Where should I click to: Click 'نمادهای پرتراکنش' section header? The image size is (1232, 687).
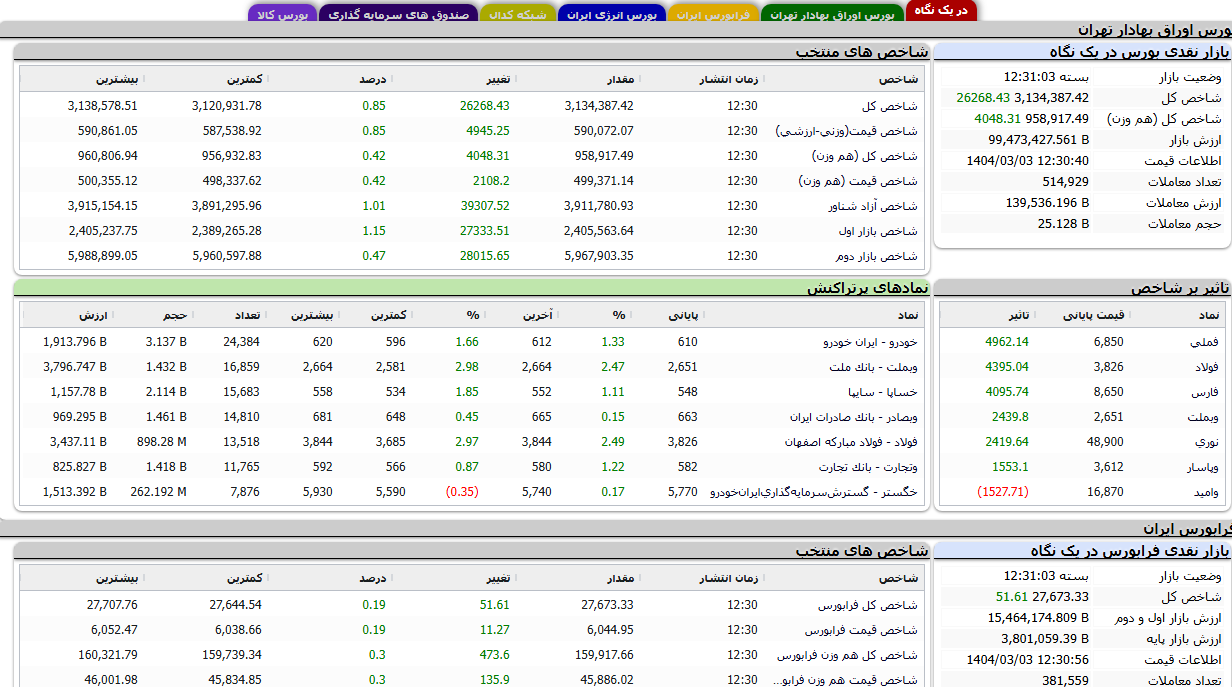[868, 288]
